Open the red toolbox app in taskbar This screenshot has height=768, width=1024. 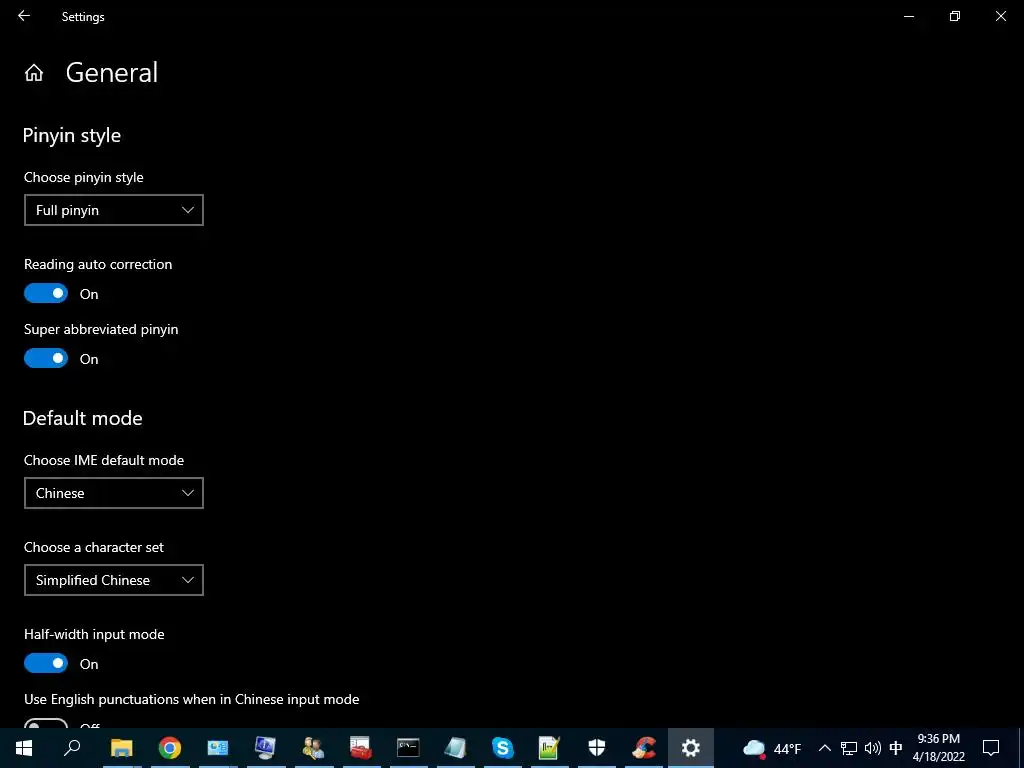(x=360, y=748)
